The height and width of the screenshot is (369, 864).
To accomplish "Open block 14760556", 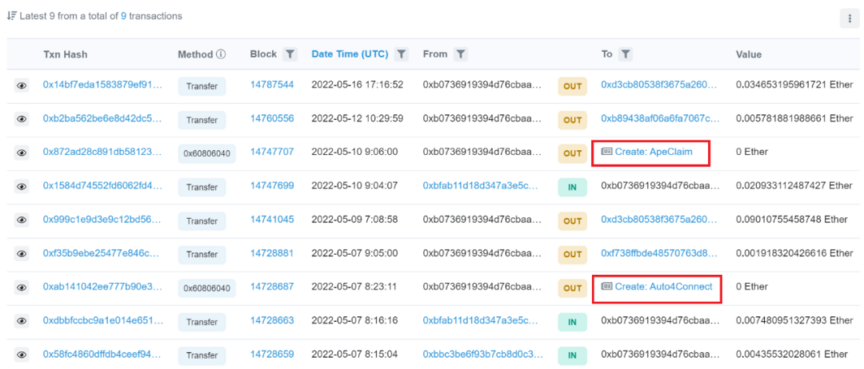I will [x=272, y=118].
